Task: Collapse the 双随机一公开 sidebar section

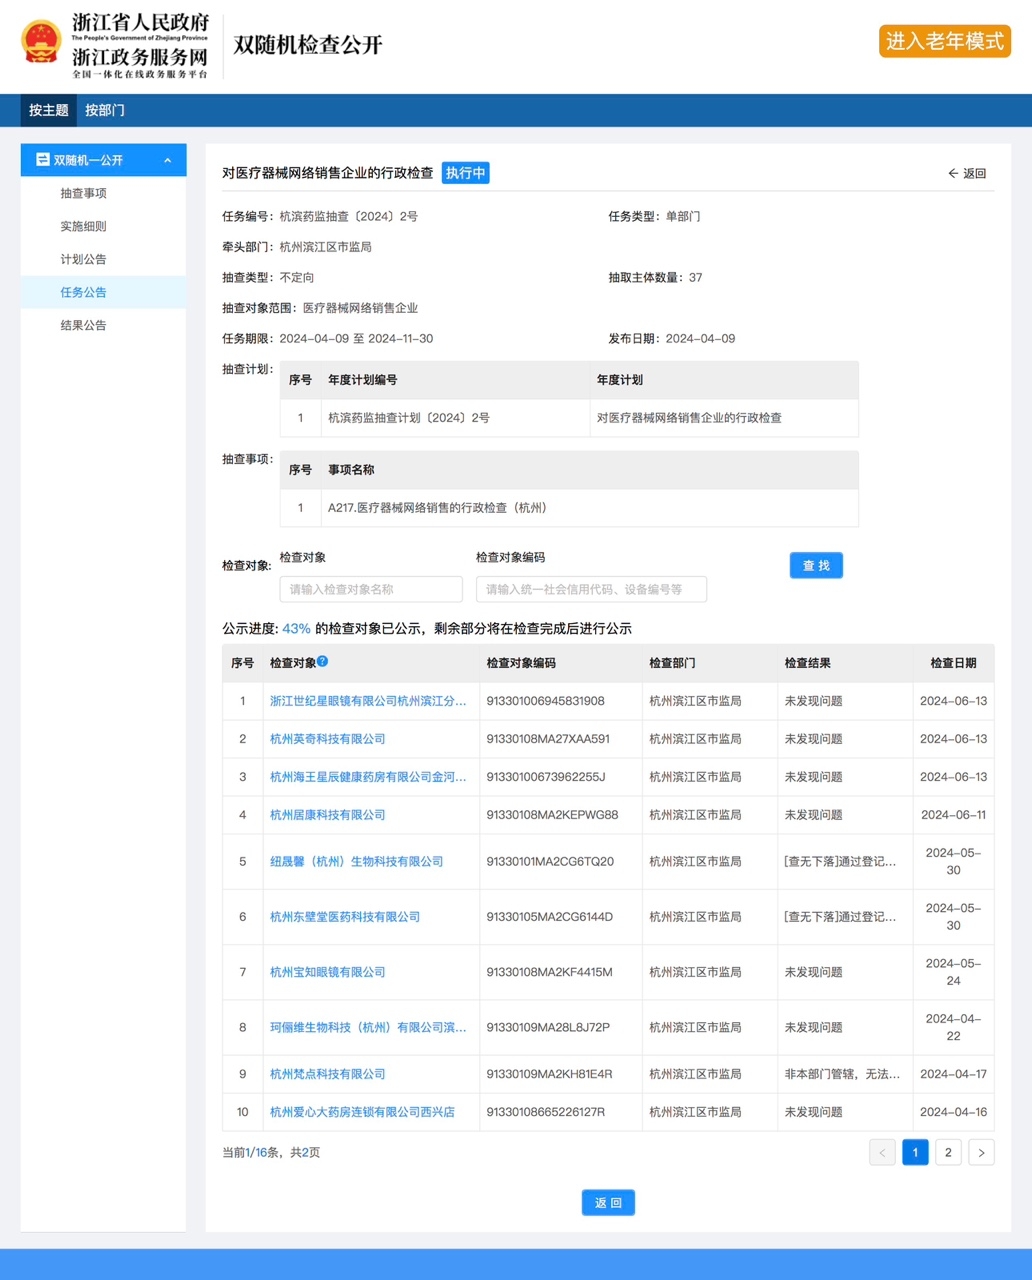Action: (167, 161)
